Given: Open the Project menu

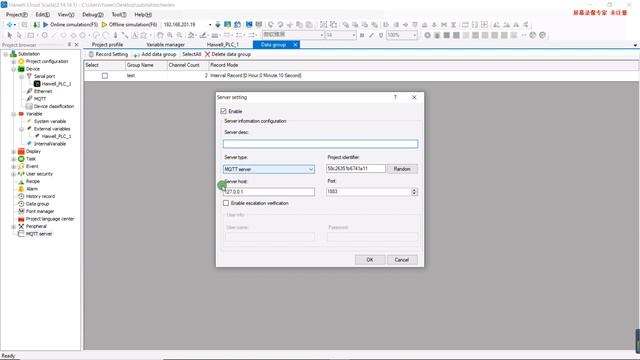Looking at the screenshot, I should click(17, 14).
